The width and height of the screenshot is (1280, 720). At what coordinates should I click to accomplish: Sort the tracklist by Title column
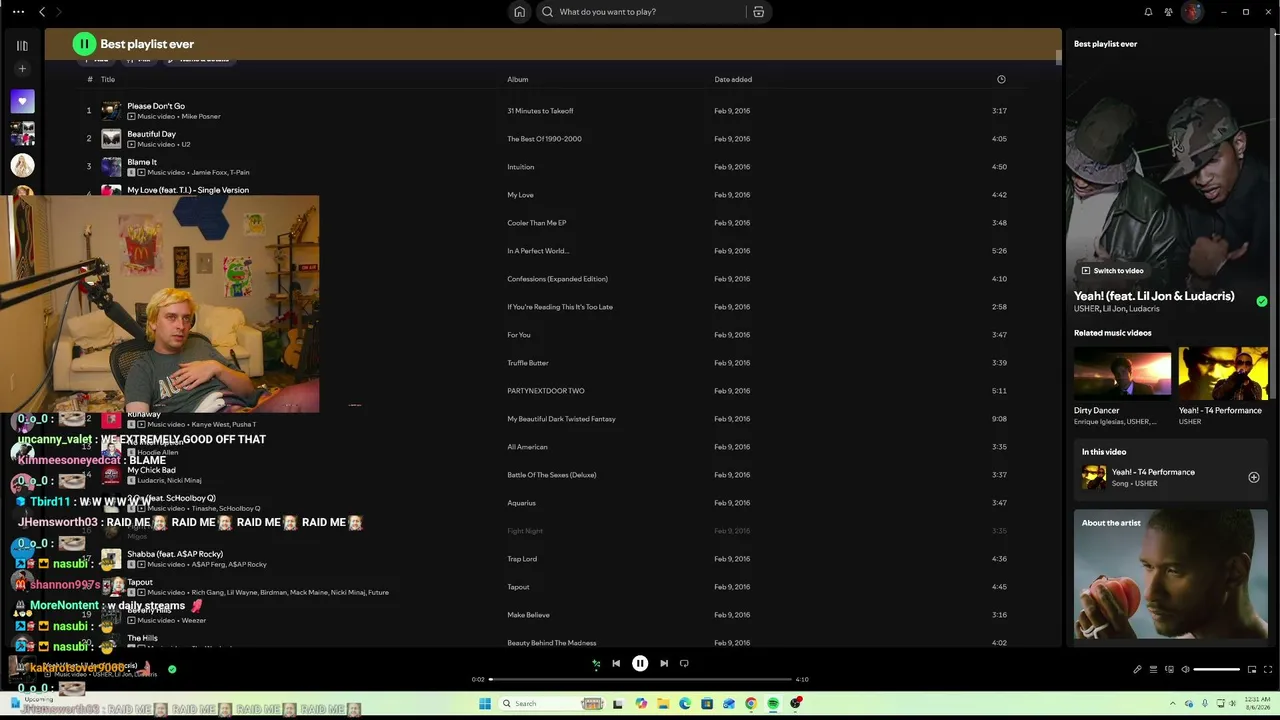click(108, 79)
